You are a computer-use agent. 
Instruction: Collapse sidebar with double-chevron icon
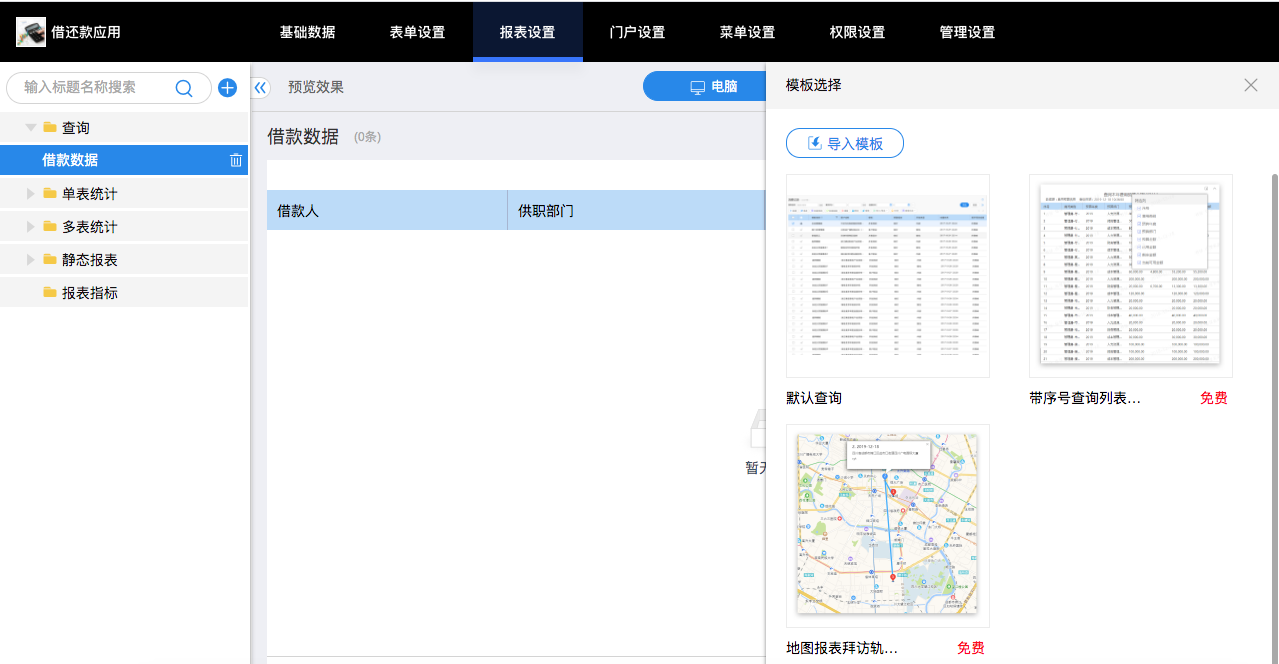click(x=260, y=88)
